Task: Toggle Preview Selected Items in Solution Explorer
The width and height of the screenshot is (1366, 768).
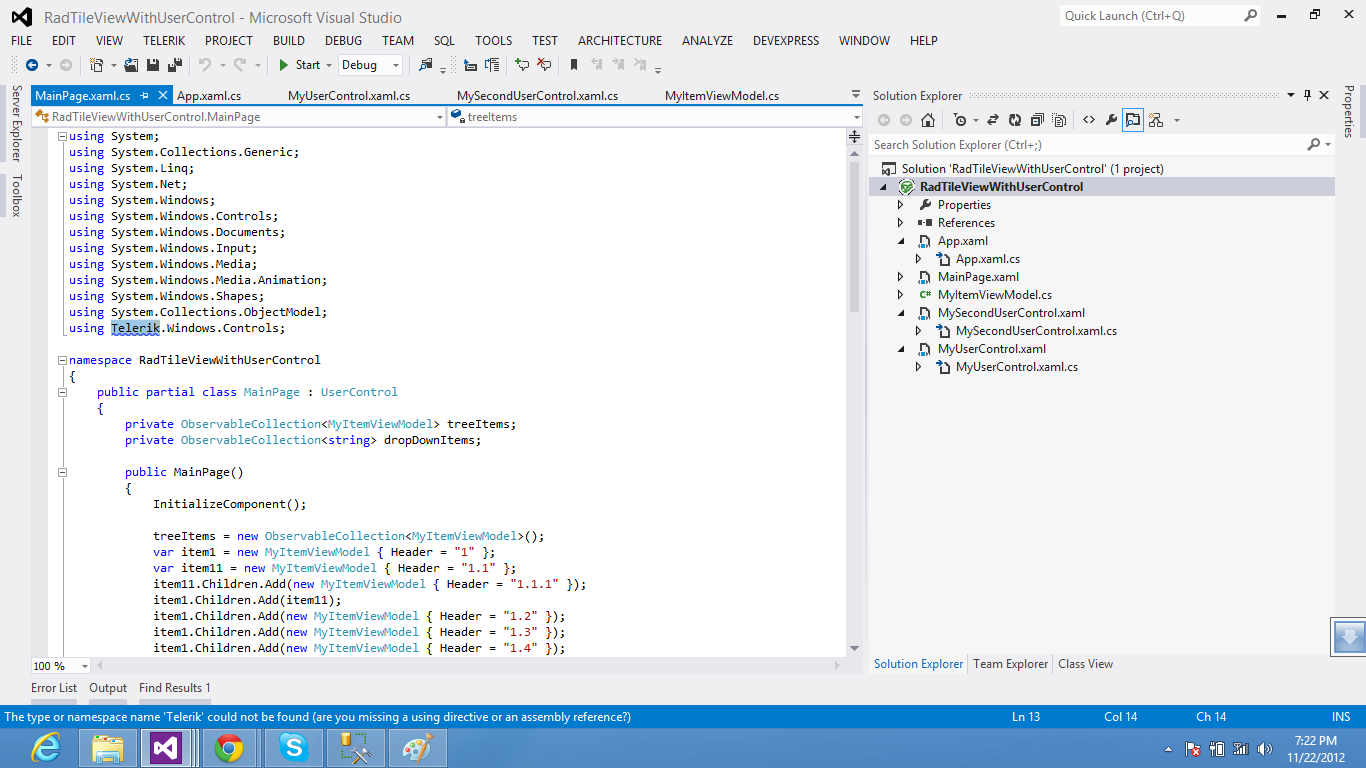Action: click(1133, 120)
